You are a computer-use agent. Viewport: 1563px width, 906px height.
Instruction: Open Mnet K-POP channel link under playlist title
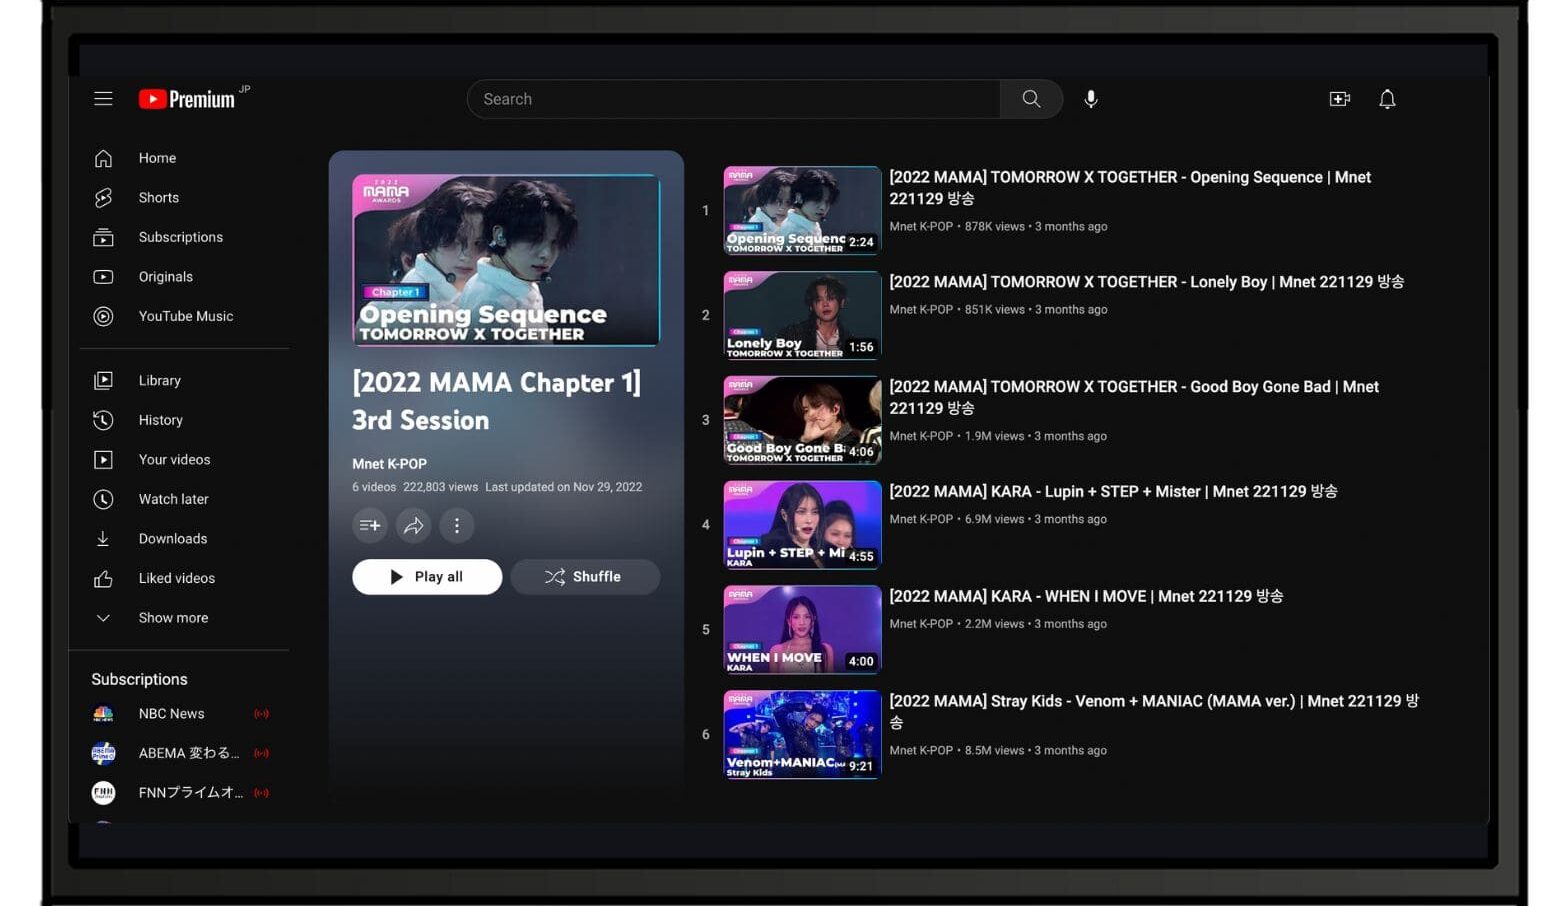coord(389,464)
